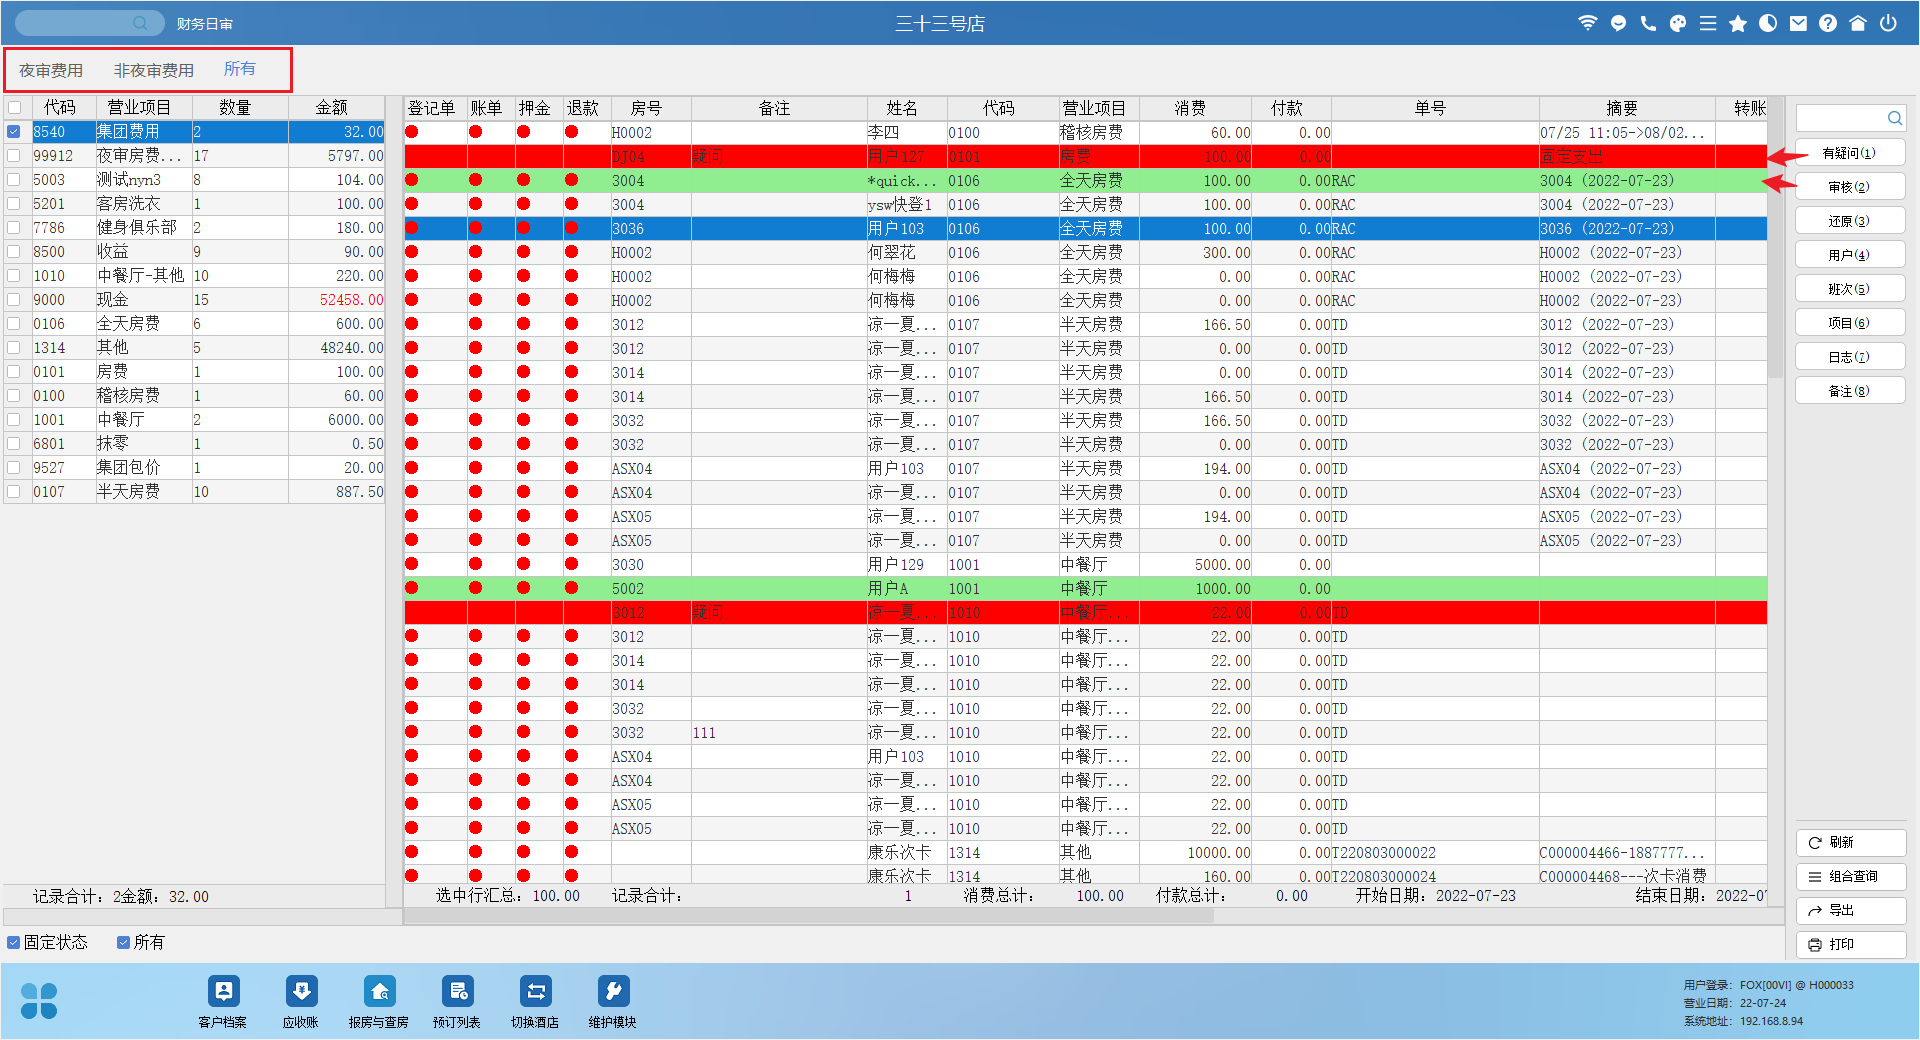The image size is (1920, 1040).
Task: Click 账单 red dot in 李四 row
Action: (476, 132)
